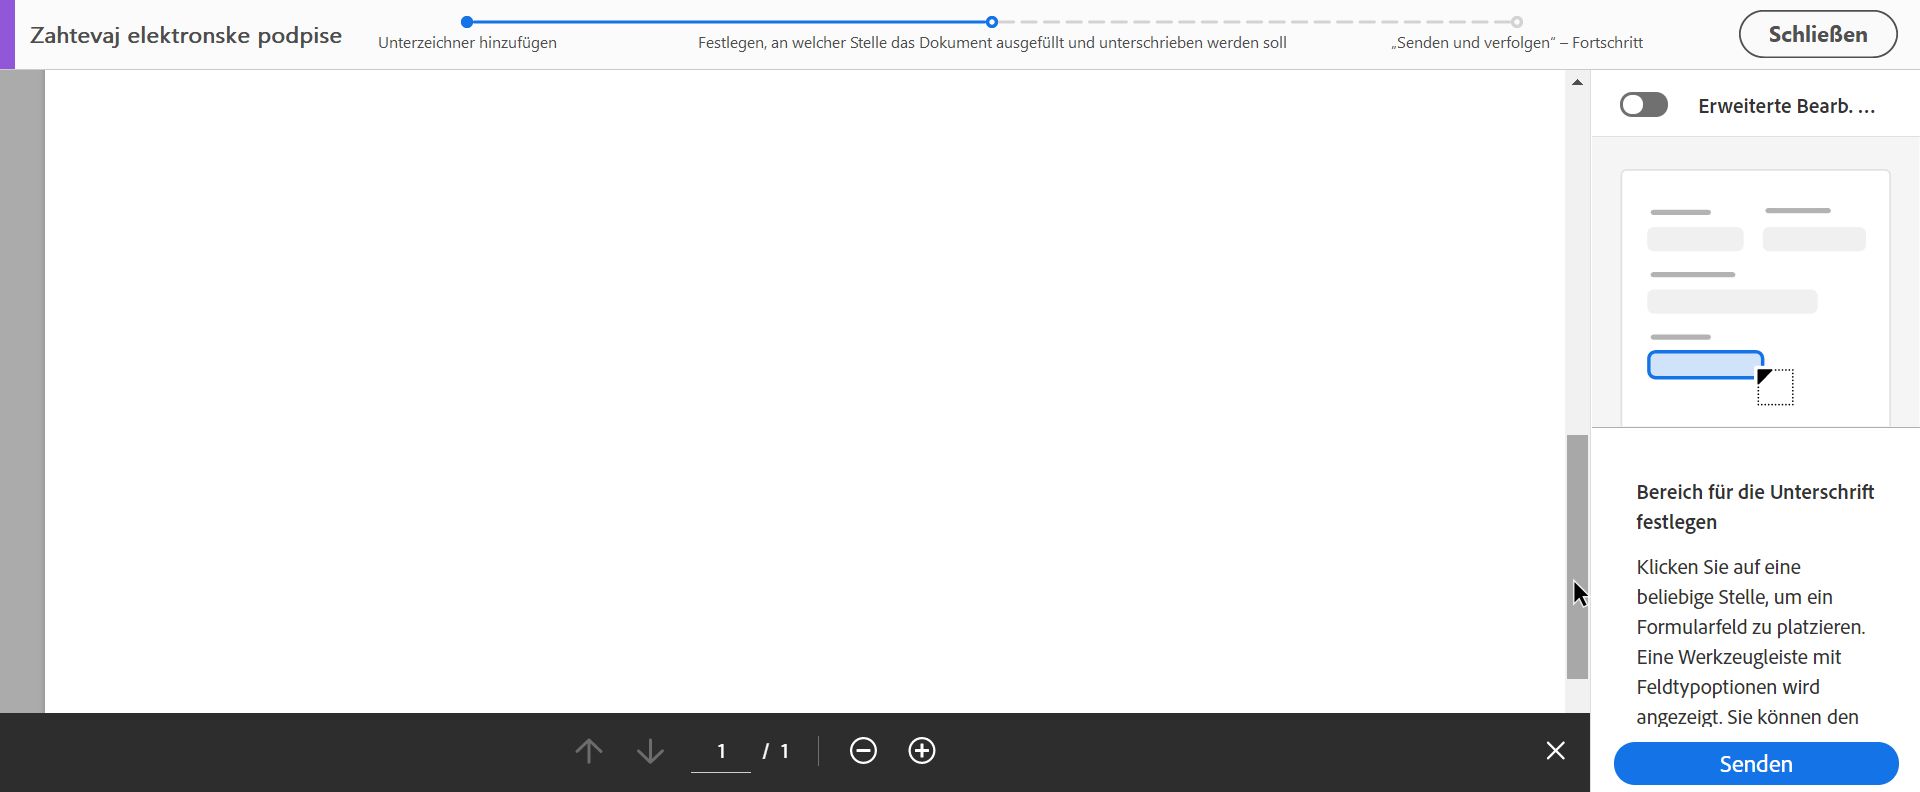Click the last progress dot above Senden und verfolgen

[x=1517, y=22]
